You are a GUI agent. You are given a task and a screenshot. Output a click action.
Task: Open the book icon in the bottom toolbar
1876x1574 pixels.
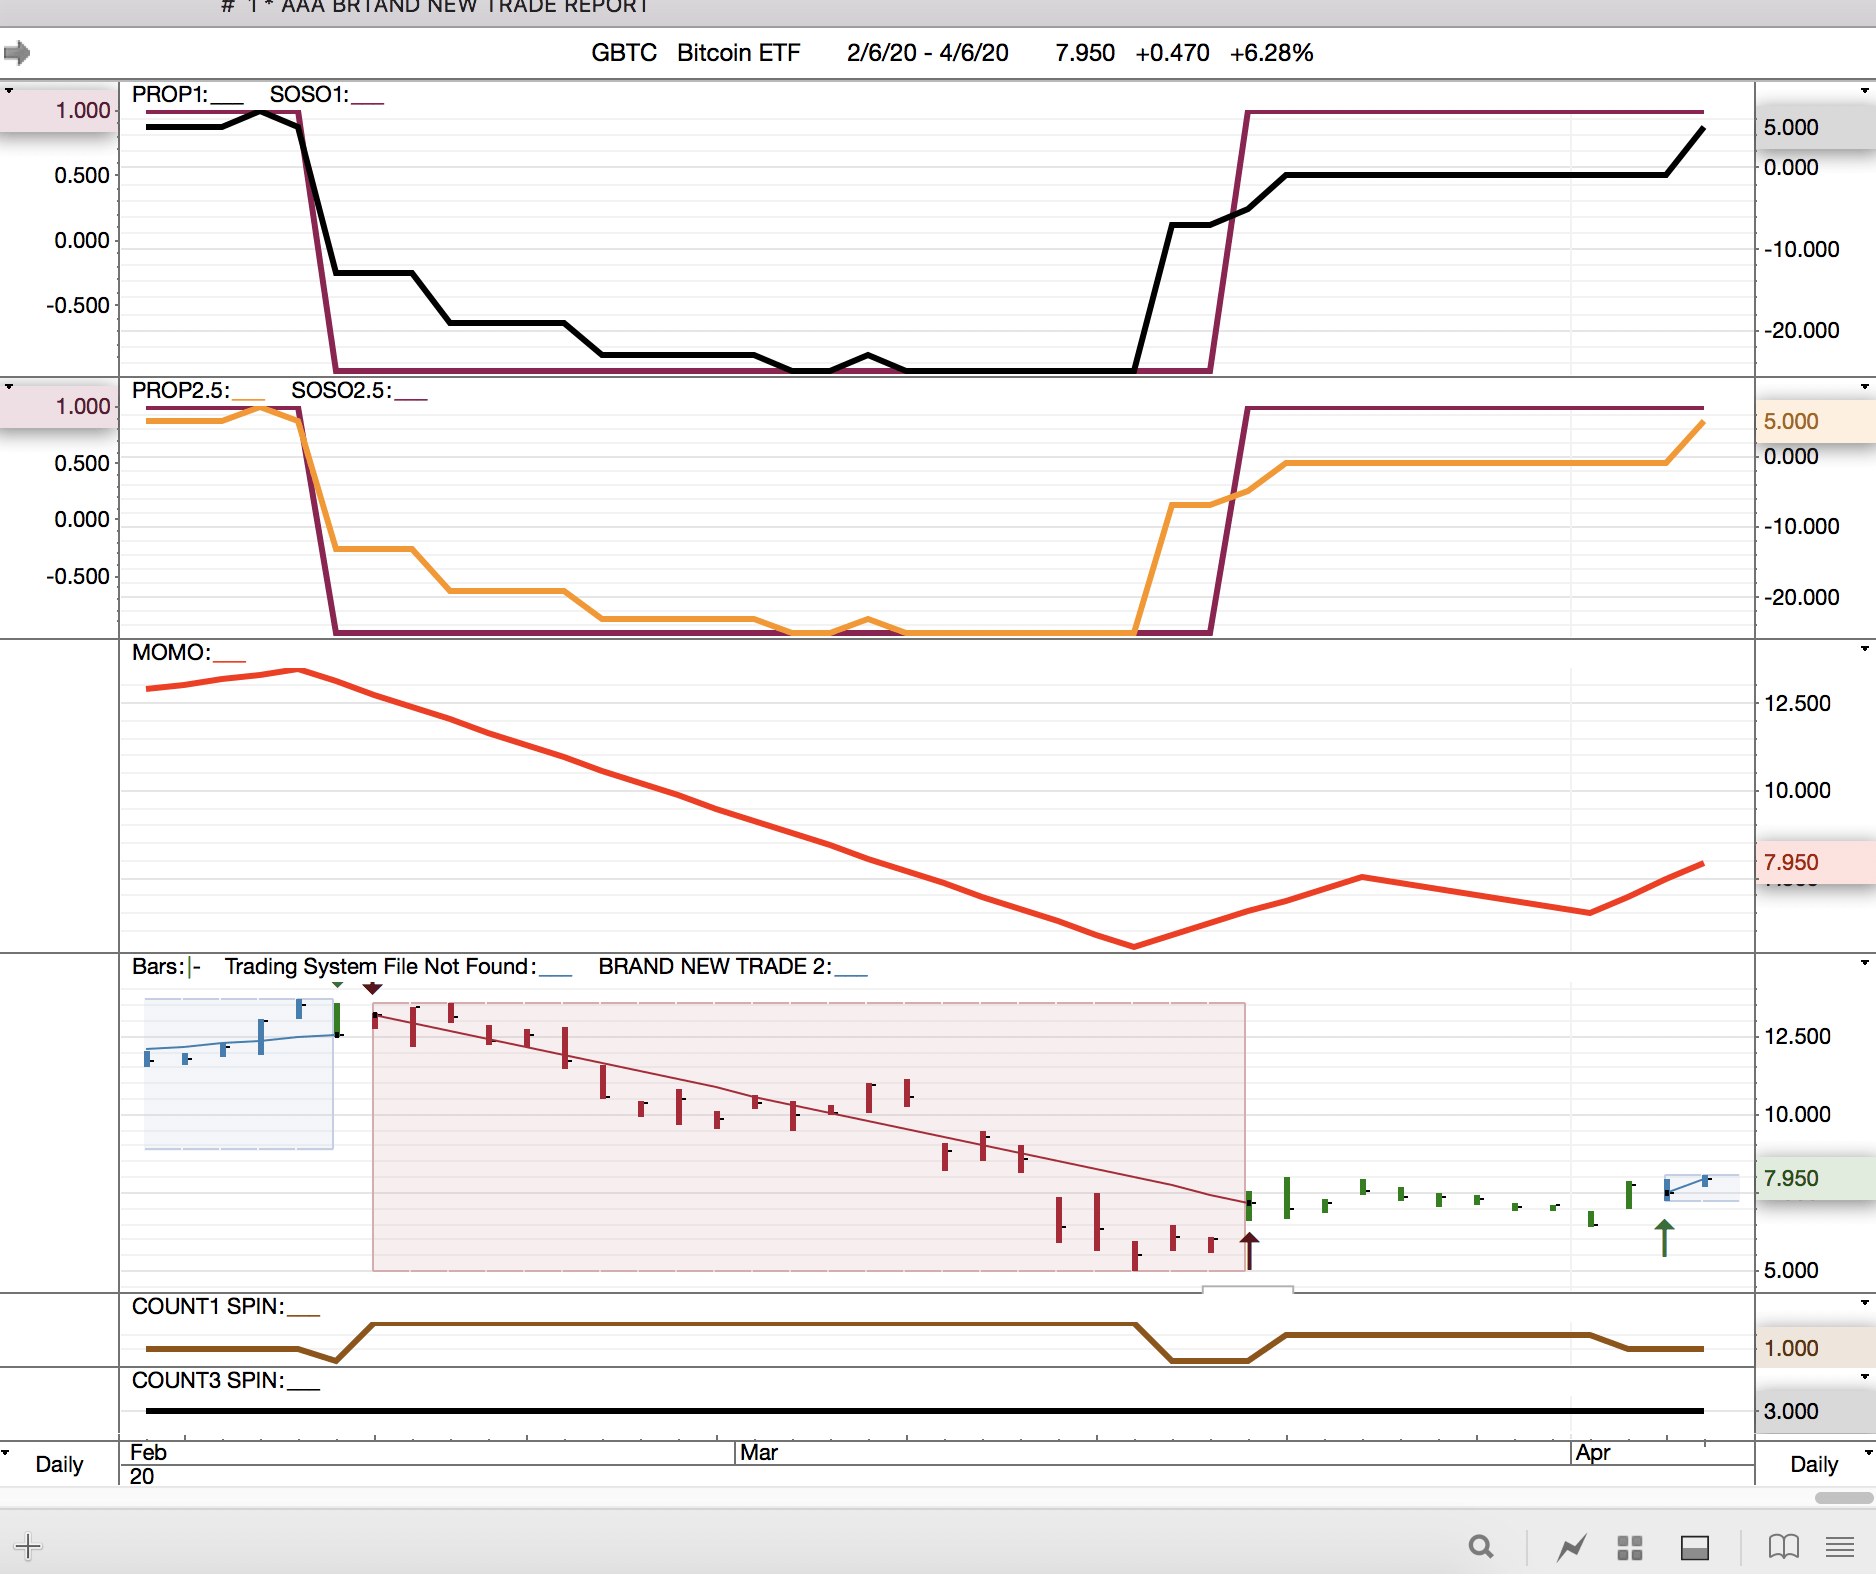click(x=1783, y=1547)
